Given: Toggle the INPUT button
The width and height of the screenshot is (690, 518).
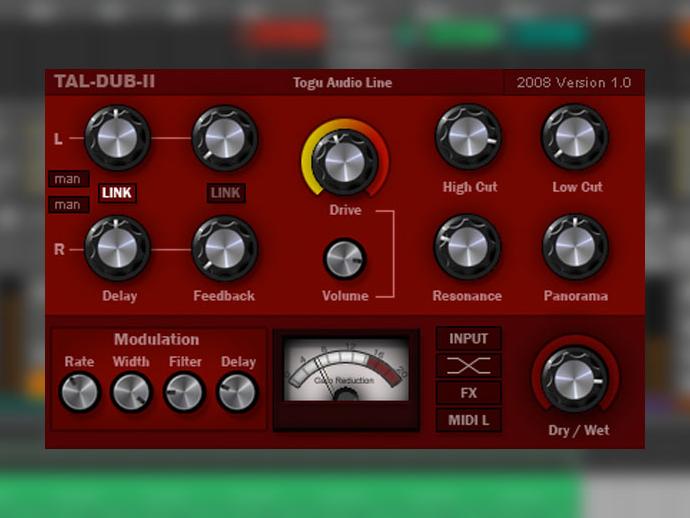Looking at the screenshot, I should point(469,338).
